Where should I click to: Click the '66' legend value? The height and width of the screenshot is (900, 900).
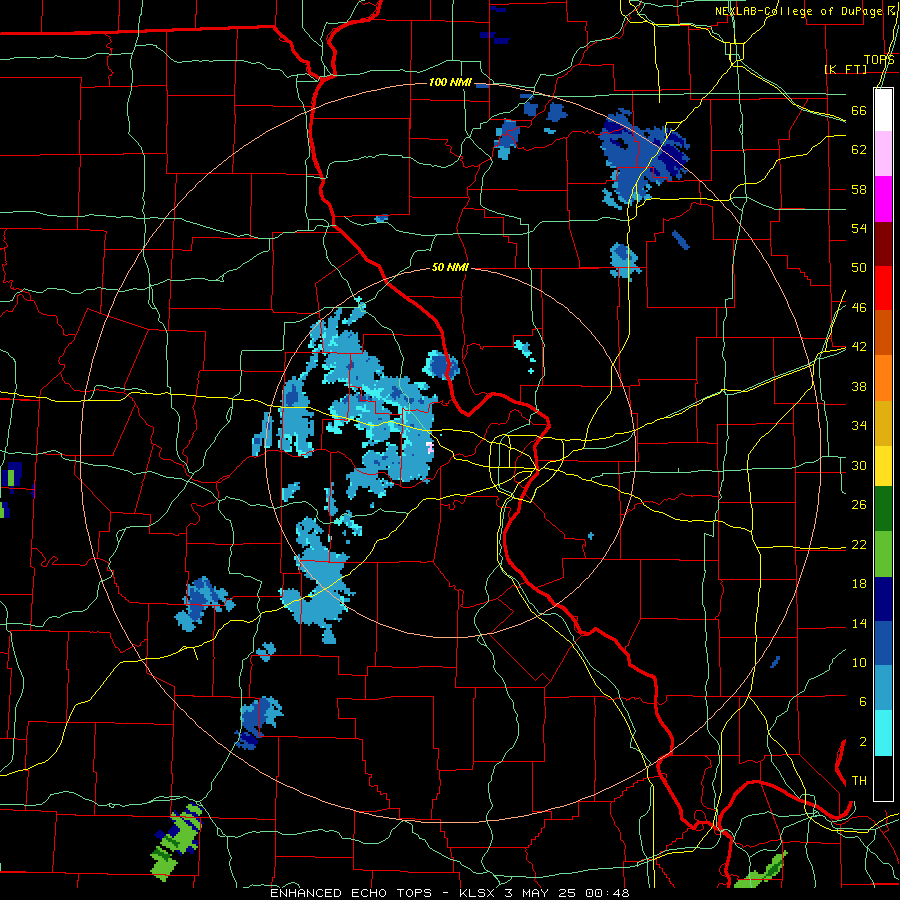(859, 111)
